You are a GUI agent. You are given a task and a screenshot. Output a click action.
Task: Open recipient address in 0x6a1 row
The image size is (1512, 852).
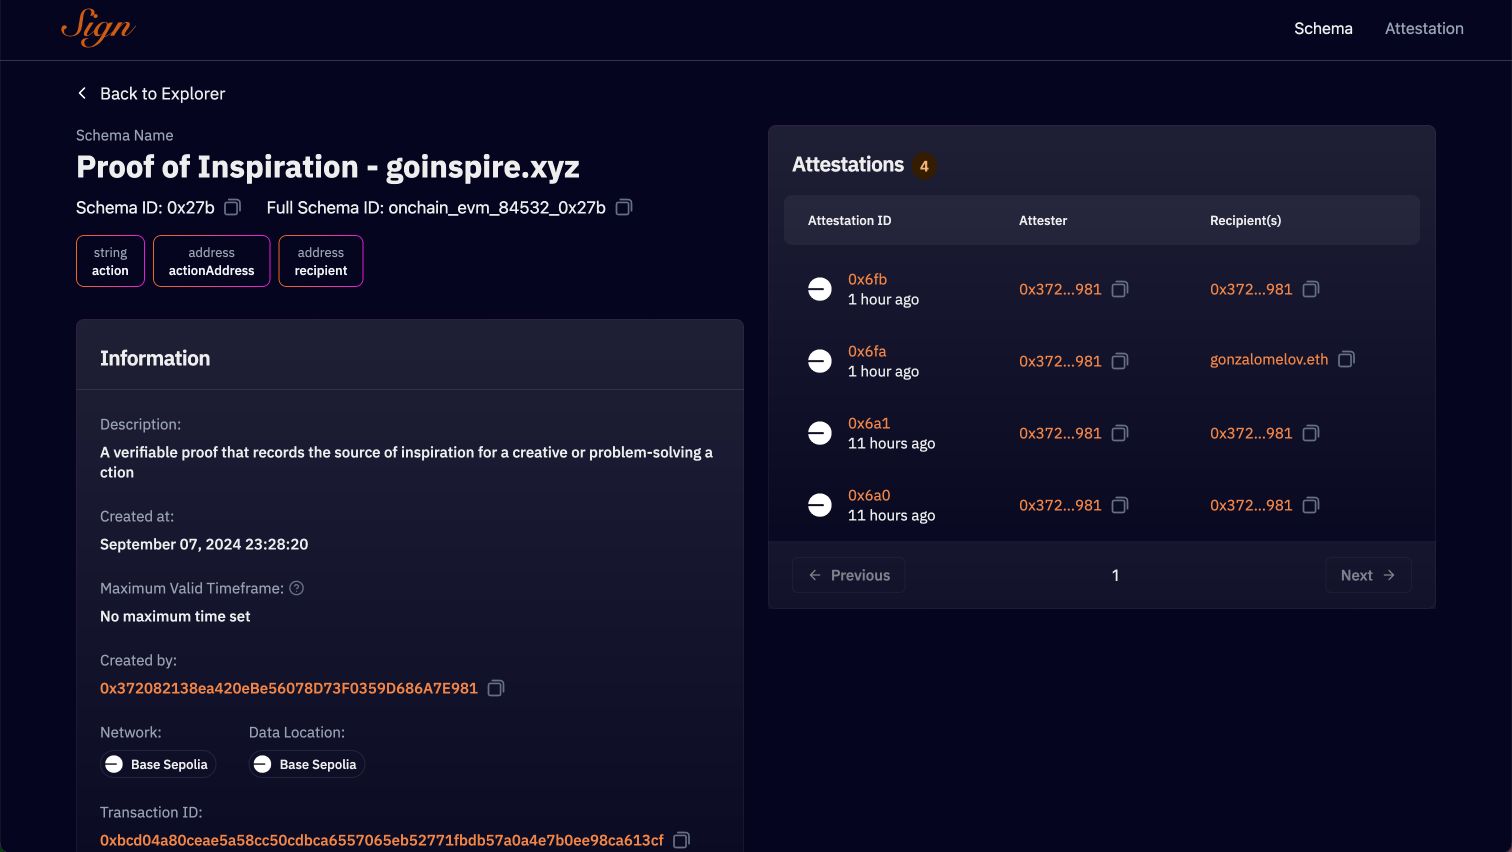pos(1251,433)
